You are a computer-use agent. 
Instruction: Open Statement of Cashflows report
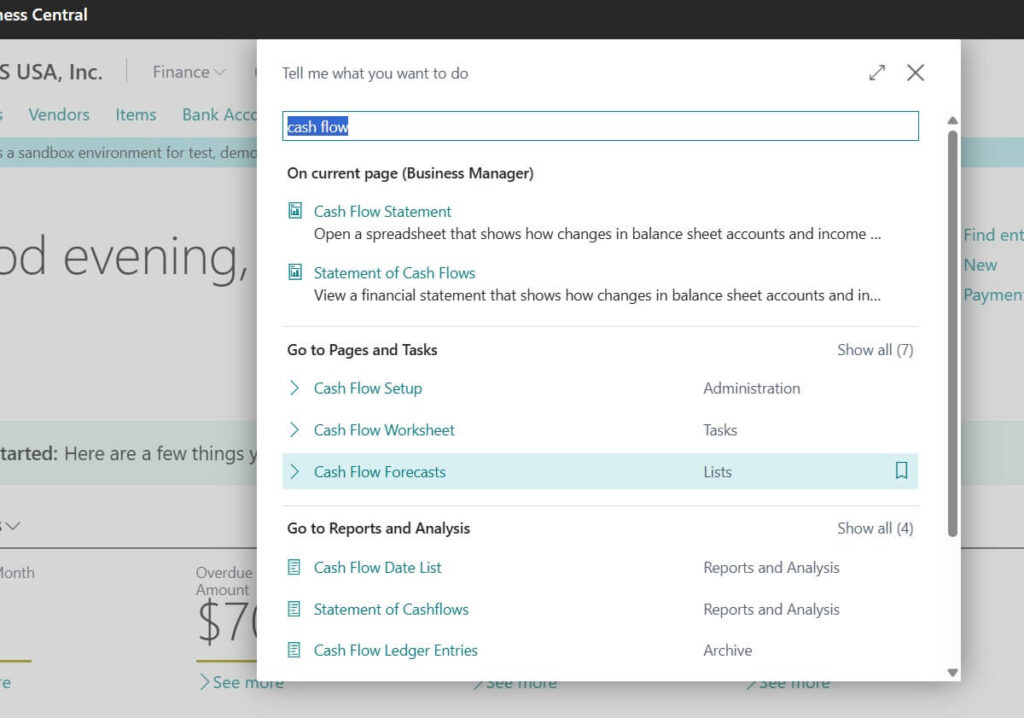391,610
